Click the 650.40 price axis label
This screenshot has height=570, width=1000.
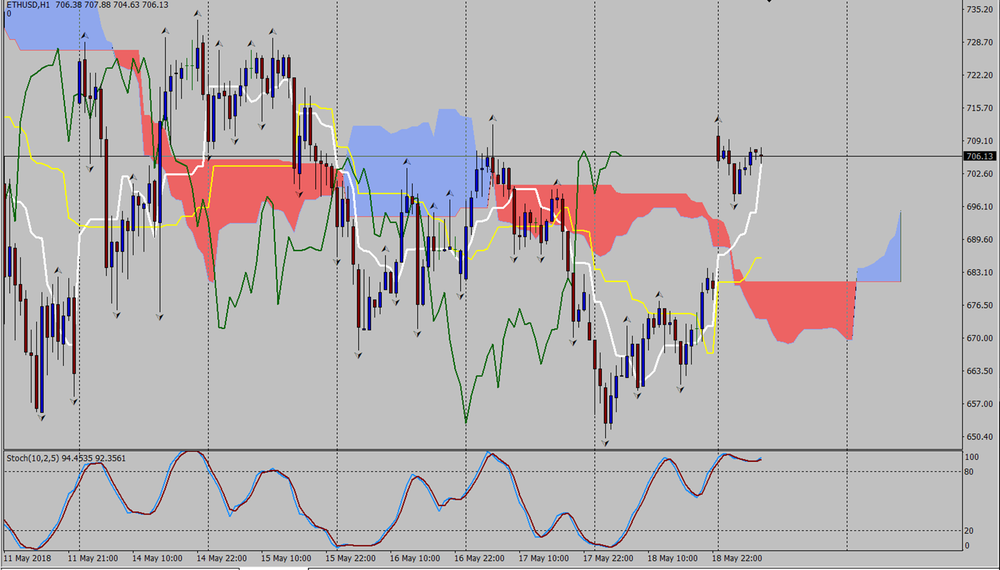click(x=979, y=437)
